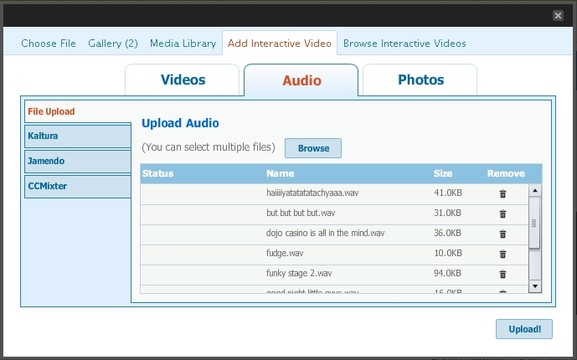Click trash icon for dojo casino wav file
The height and width of the screenshot is (360, 577).
pos(503,234)
